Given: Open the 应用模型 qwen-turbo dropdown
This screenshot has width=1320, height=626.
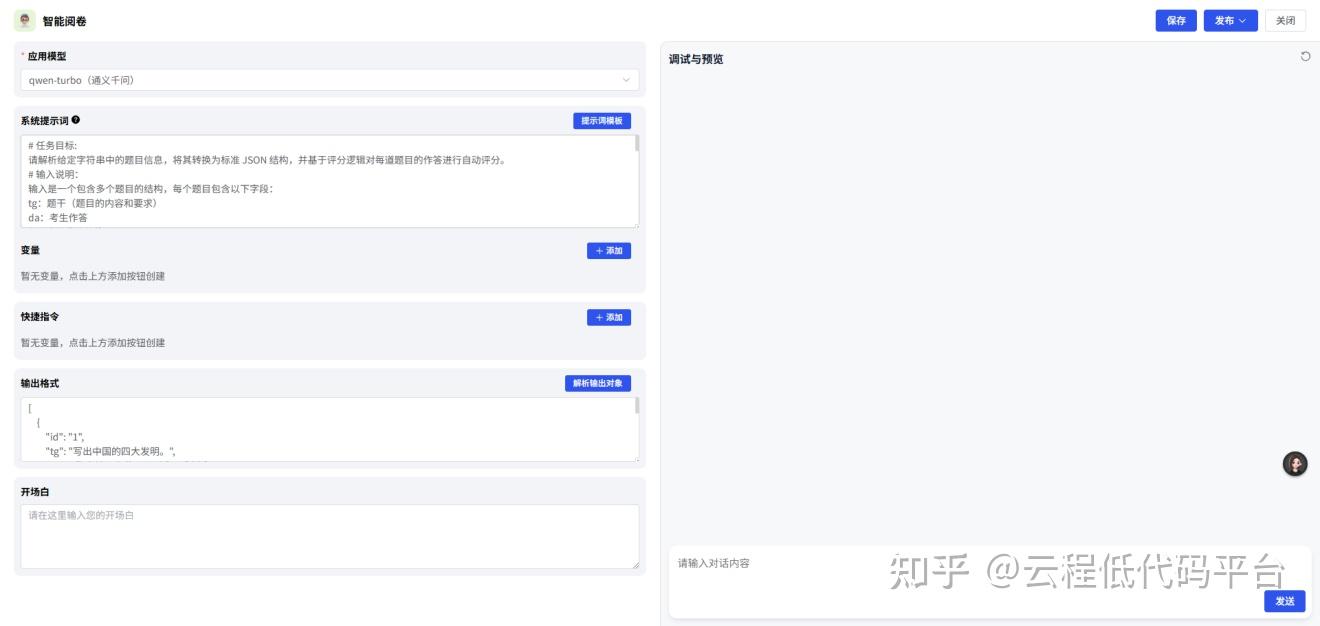Looking at the screenshot, I should click(x=330, y=80).
